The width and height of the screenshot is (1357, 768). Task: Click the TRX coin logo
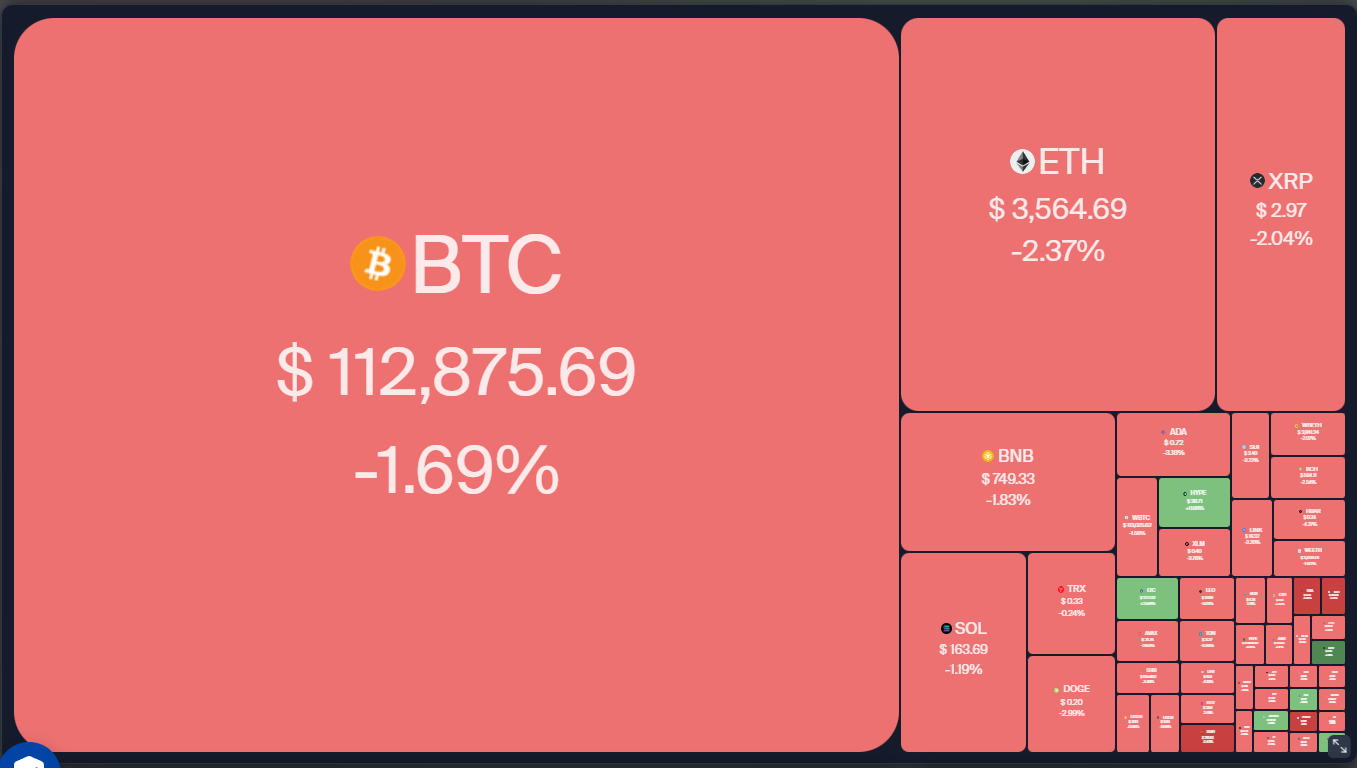click(1061, 587)
